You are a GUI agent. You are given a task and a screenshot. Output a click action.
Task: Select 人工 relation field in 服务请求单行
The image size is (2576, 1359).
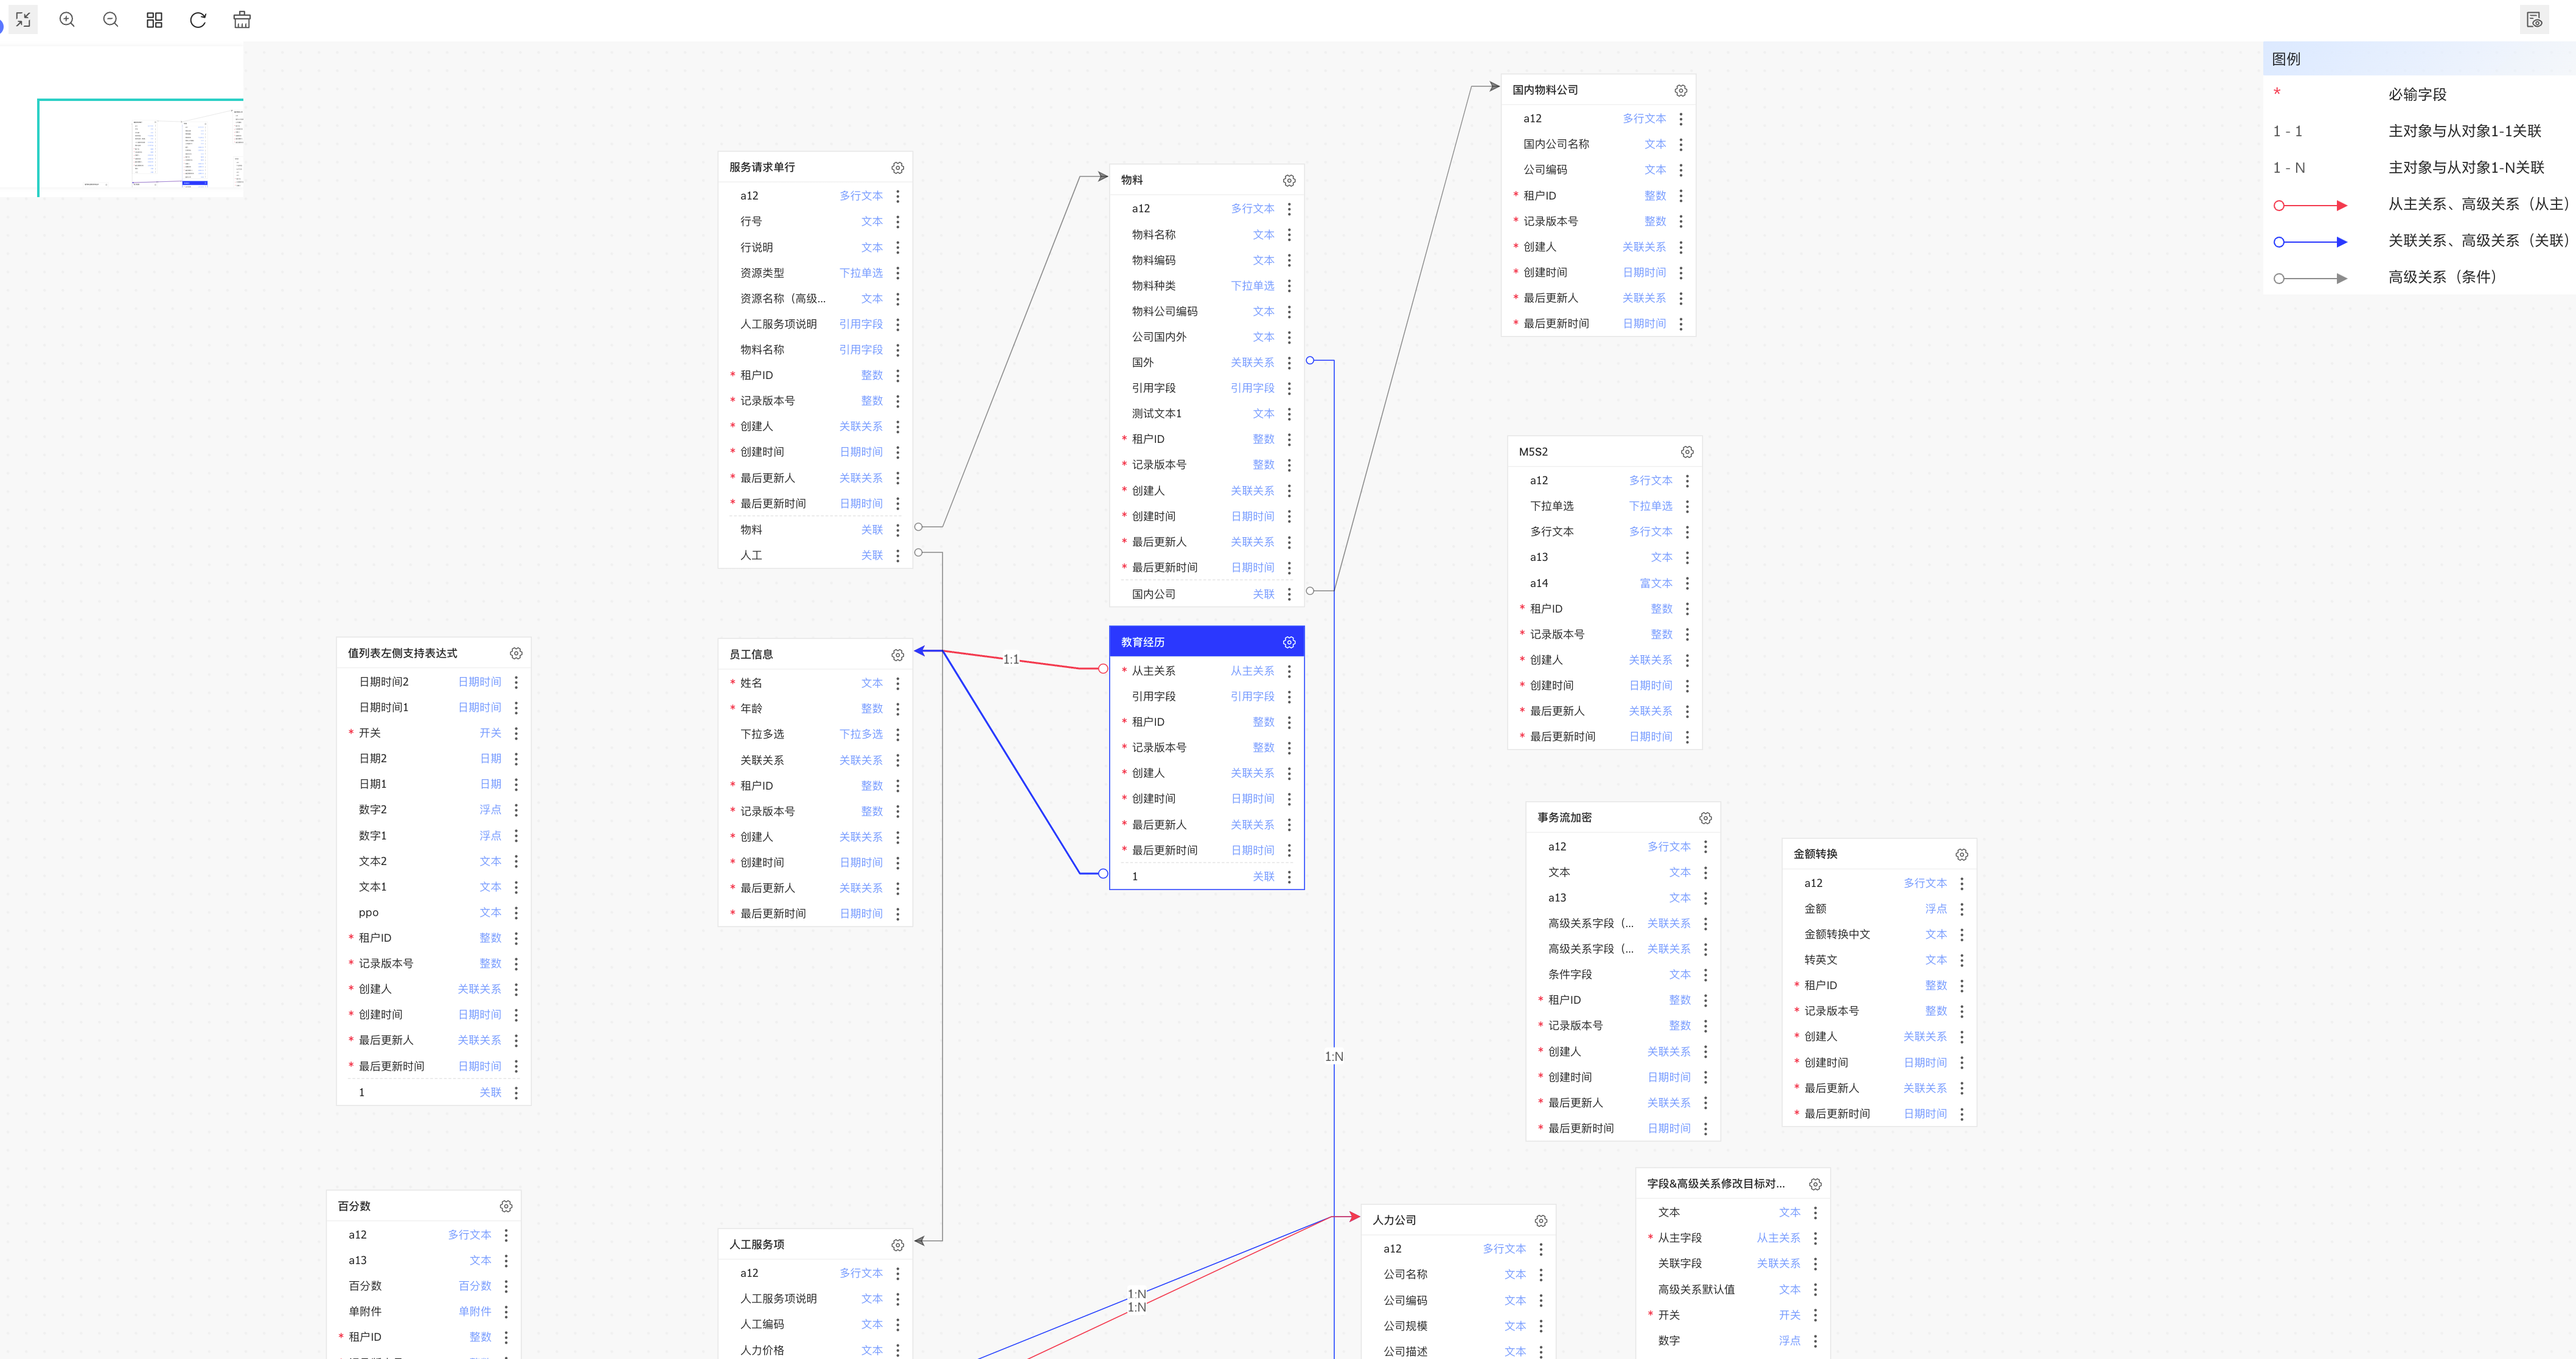click(x=815, y=555)
